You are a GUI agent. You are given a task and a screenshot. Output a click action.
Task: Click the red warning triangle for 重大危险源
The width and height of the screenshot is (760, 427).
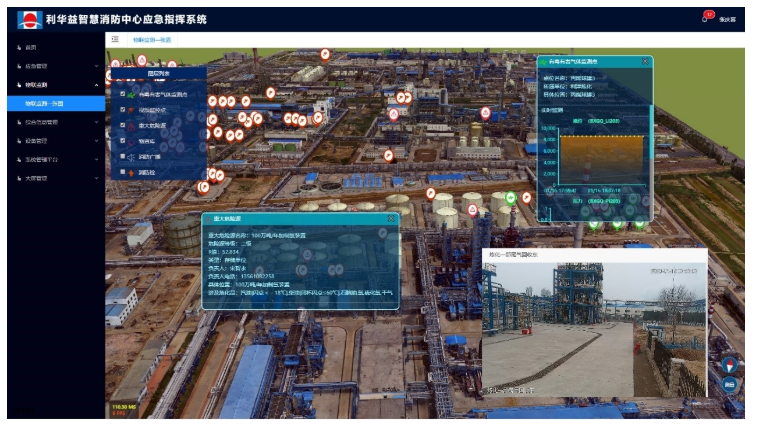click(131, 126)
